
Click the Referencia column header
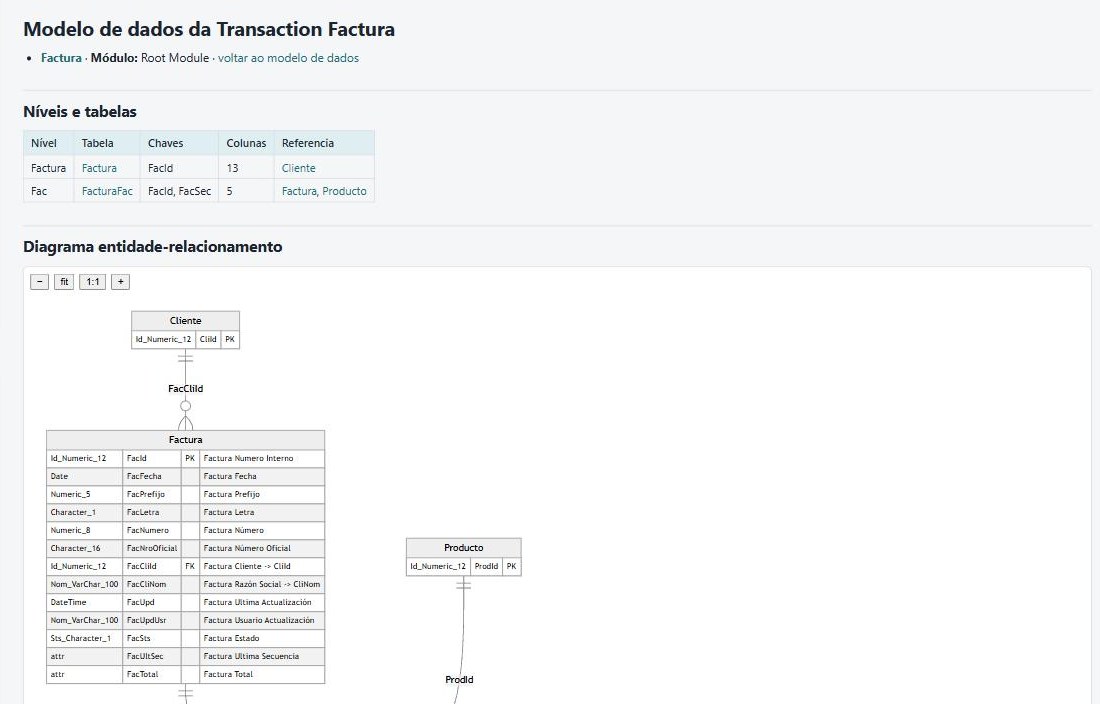(x=308, y=143)
